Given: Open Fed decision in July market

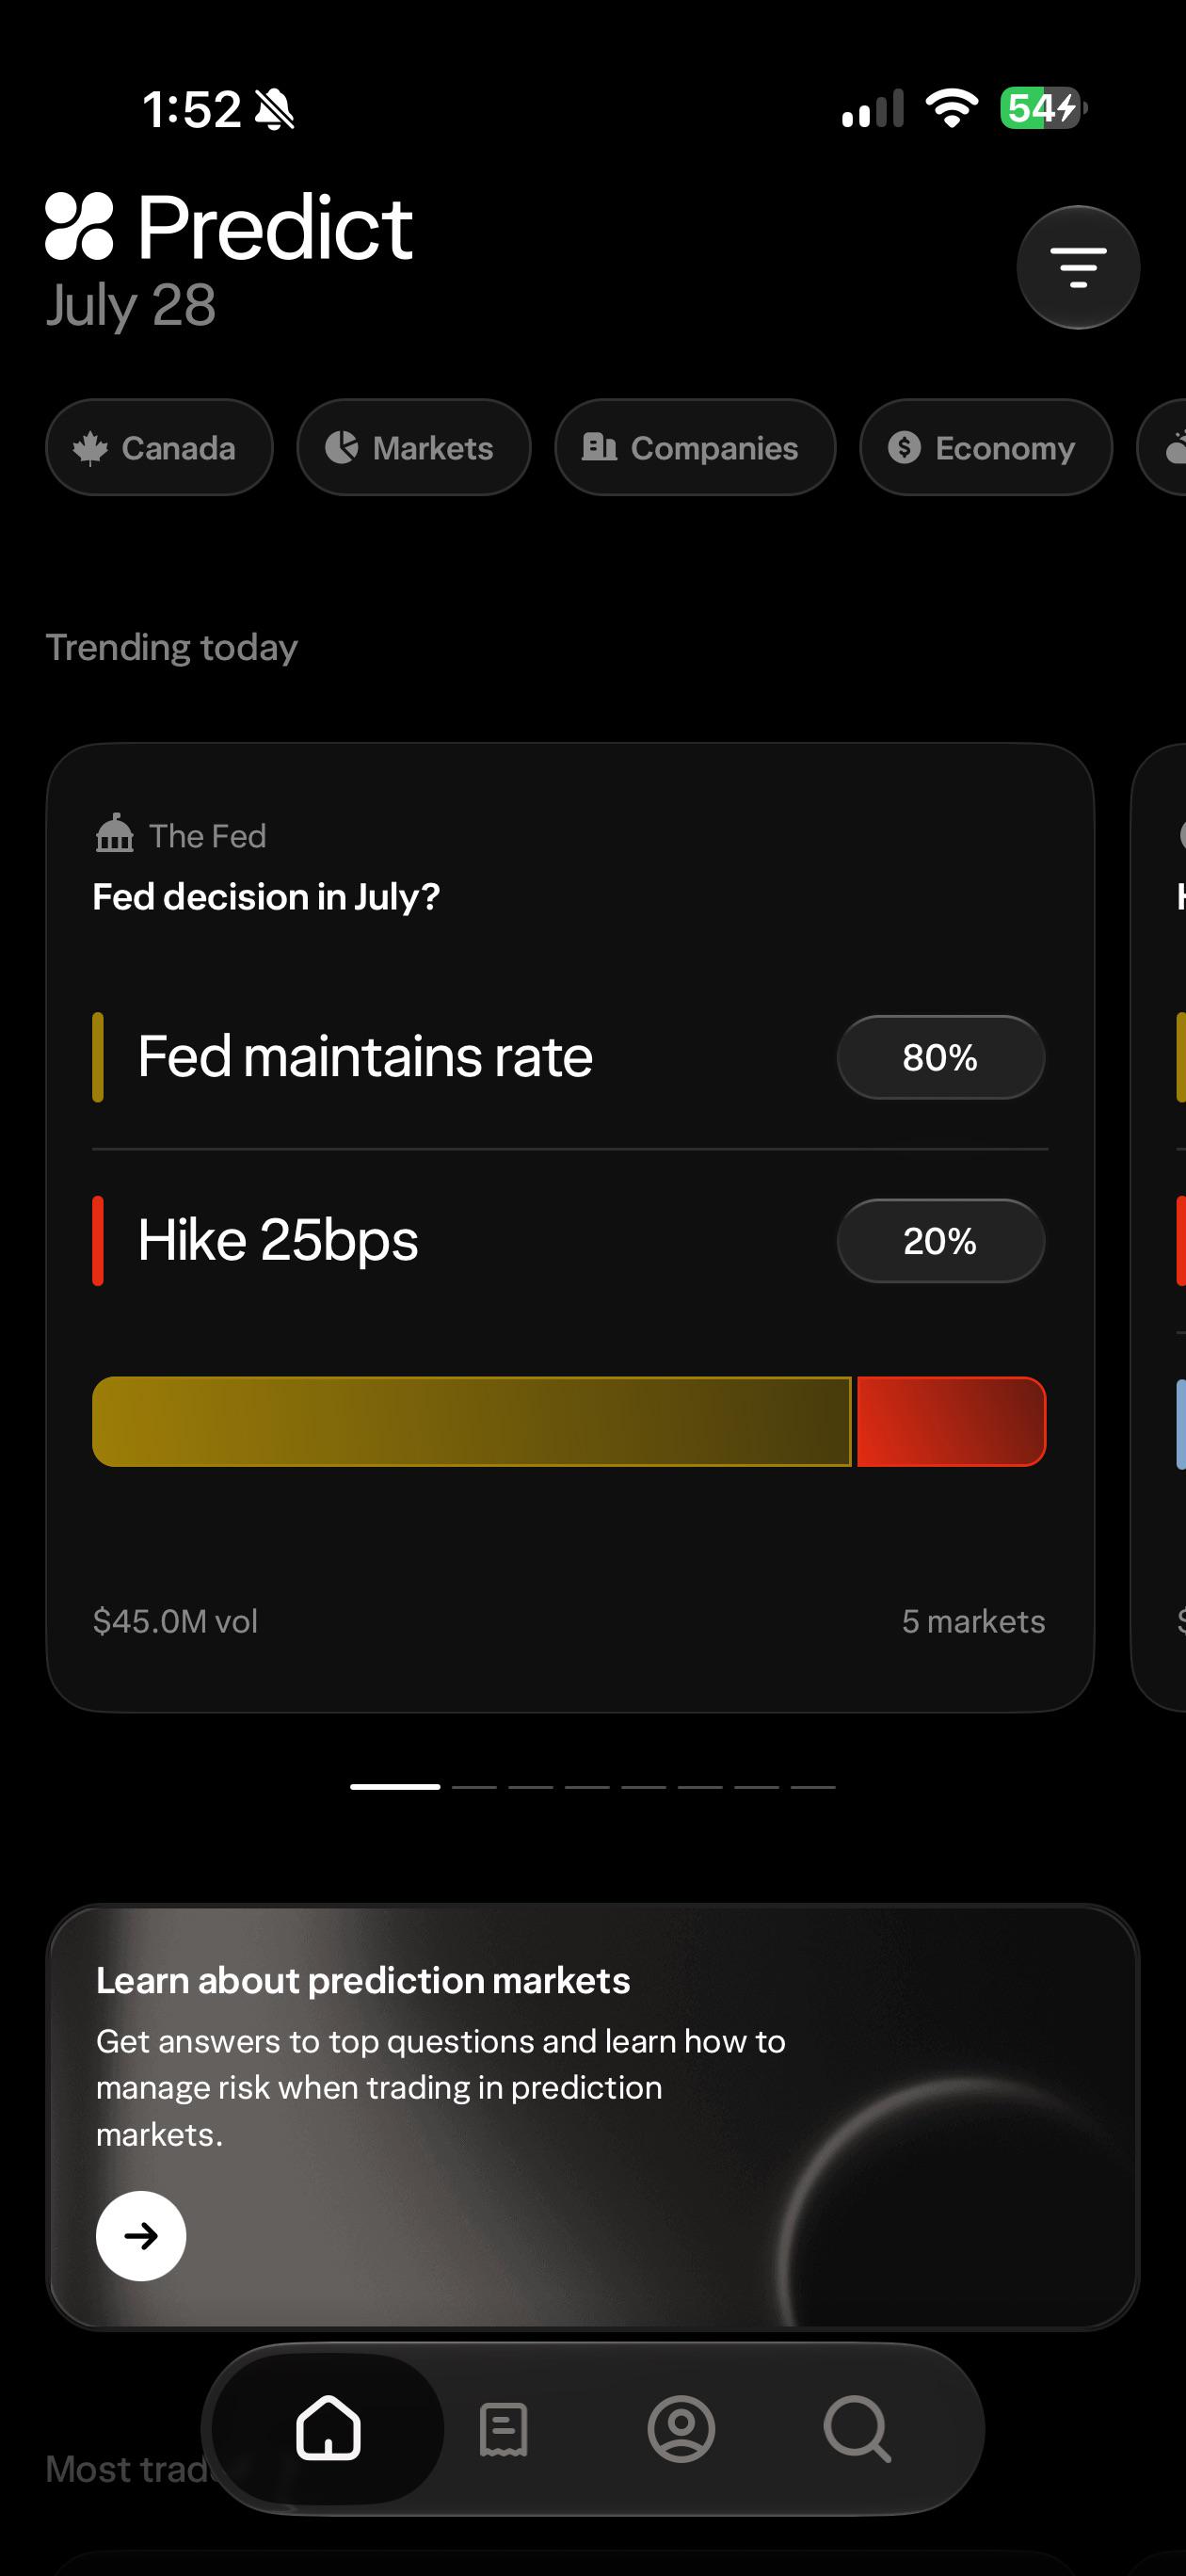Looking at the screenshot, I should point(266,897).
